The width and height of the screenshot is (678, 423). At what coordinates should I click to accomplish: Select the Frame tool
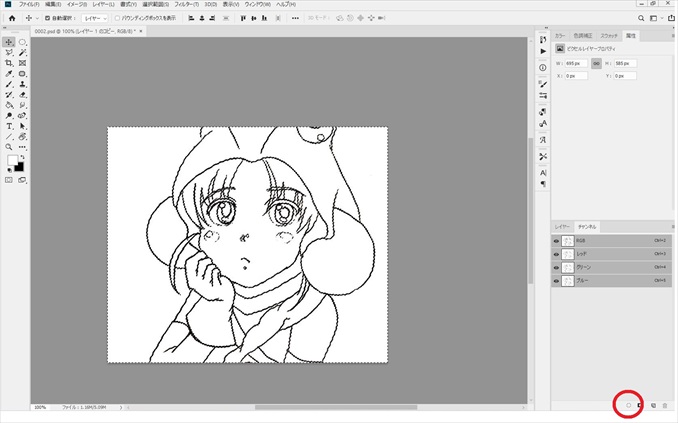pyautogui.click(x=22, y=63)
